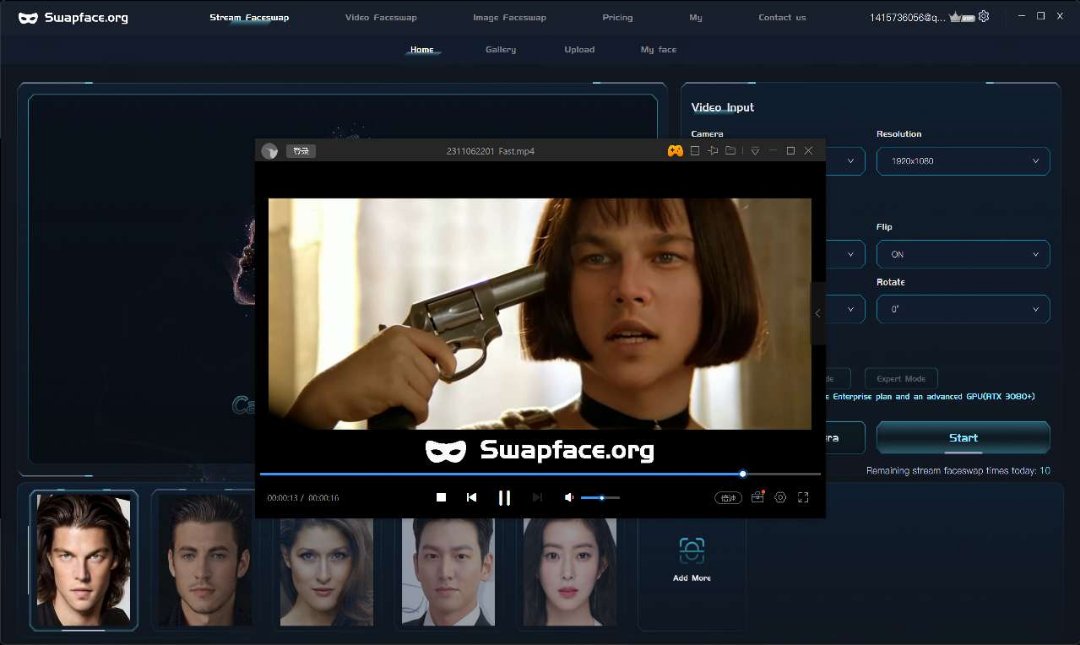
Task: Open the folder icon in the video player
Action: pyautogui.click(x=731, y=151)
